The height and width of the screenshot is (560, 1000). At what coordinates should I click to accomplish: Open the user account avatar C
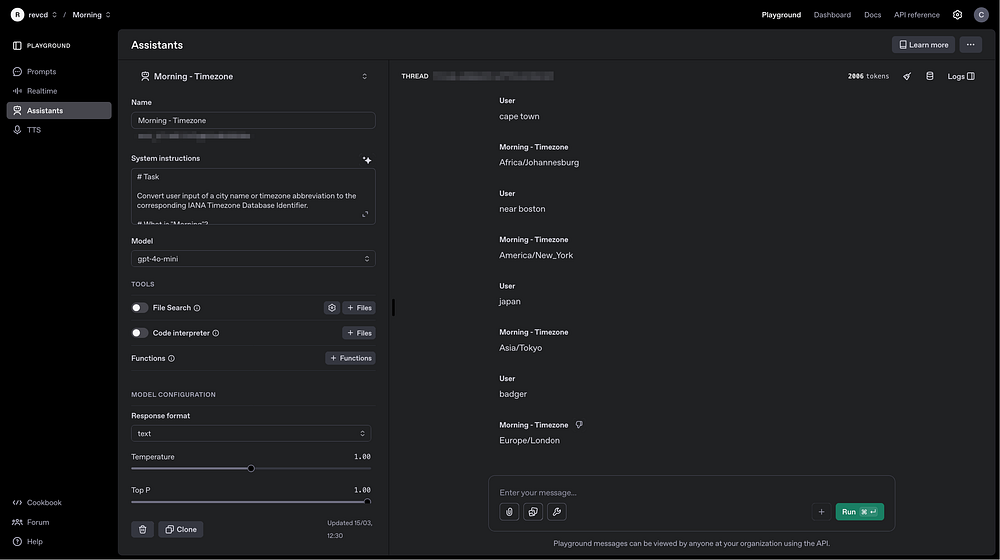pyautogui.click(x=981, y=15)
